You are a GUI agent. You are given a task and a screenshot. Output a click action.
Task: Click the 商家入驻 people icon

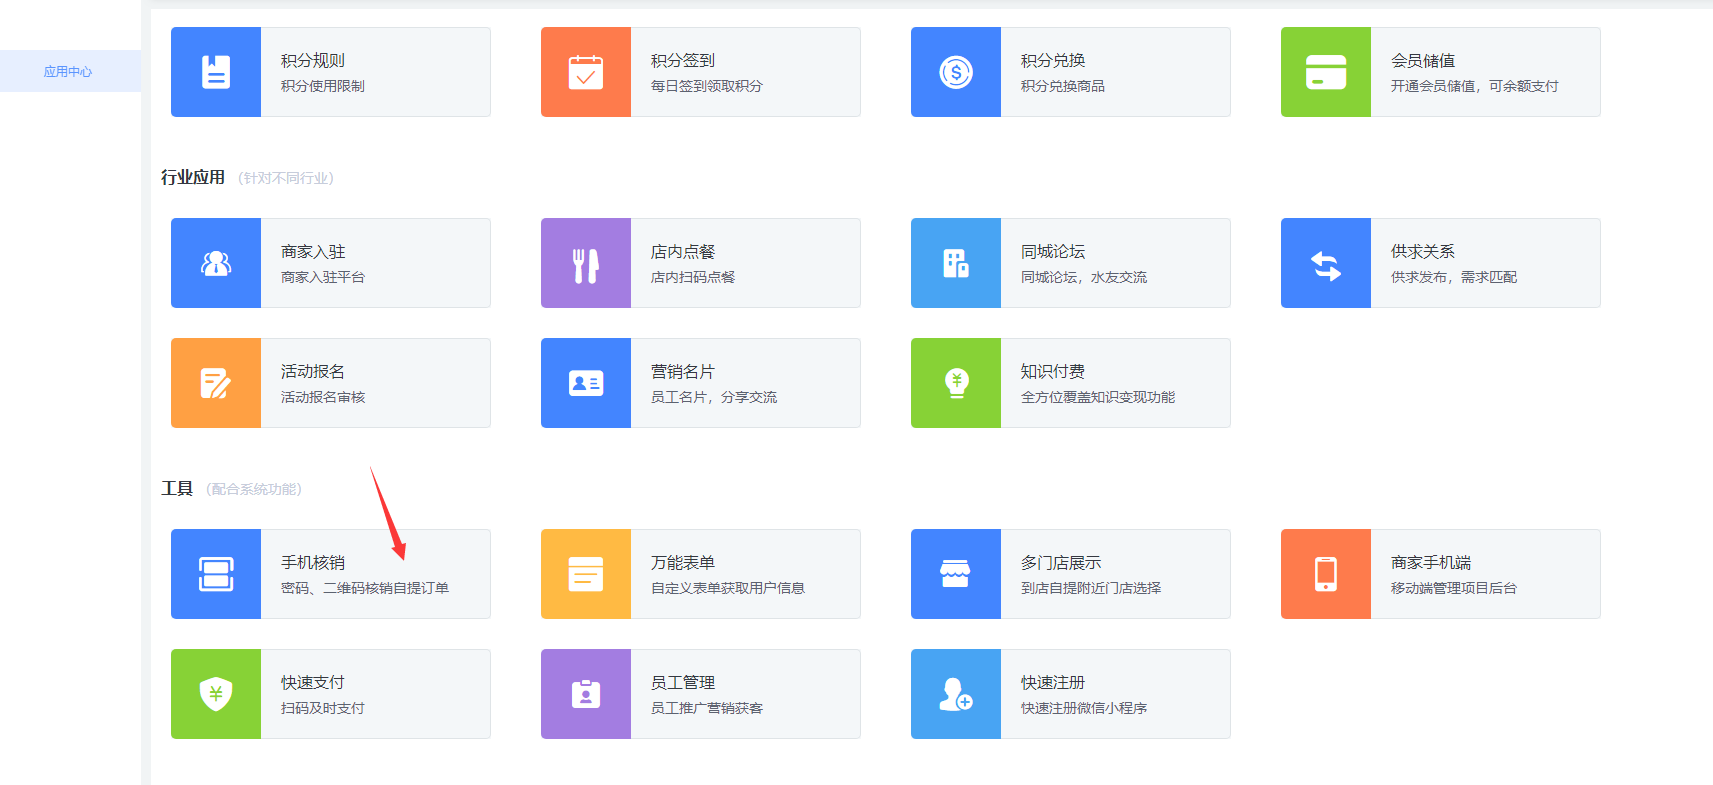216,263
